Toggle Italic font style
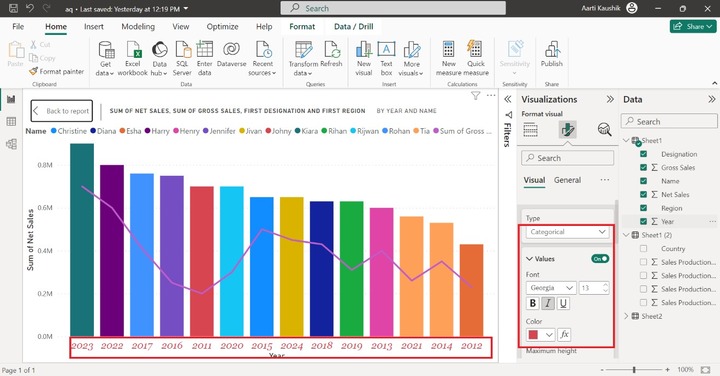Viewport: 720px width, 376px height. click(x=548, y=303)
